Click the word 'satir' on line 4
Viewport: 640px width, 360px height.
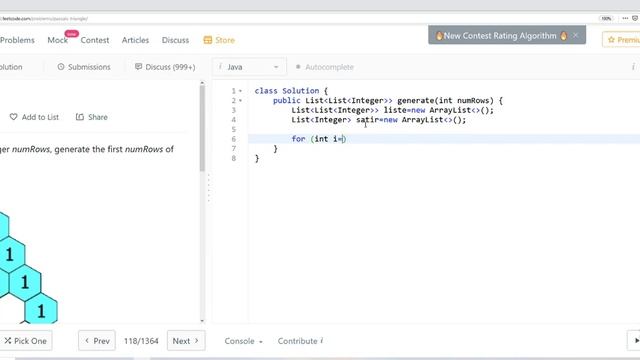point(367,120)
